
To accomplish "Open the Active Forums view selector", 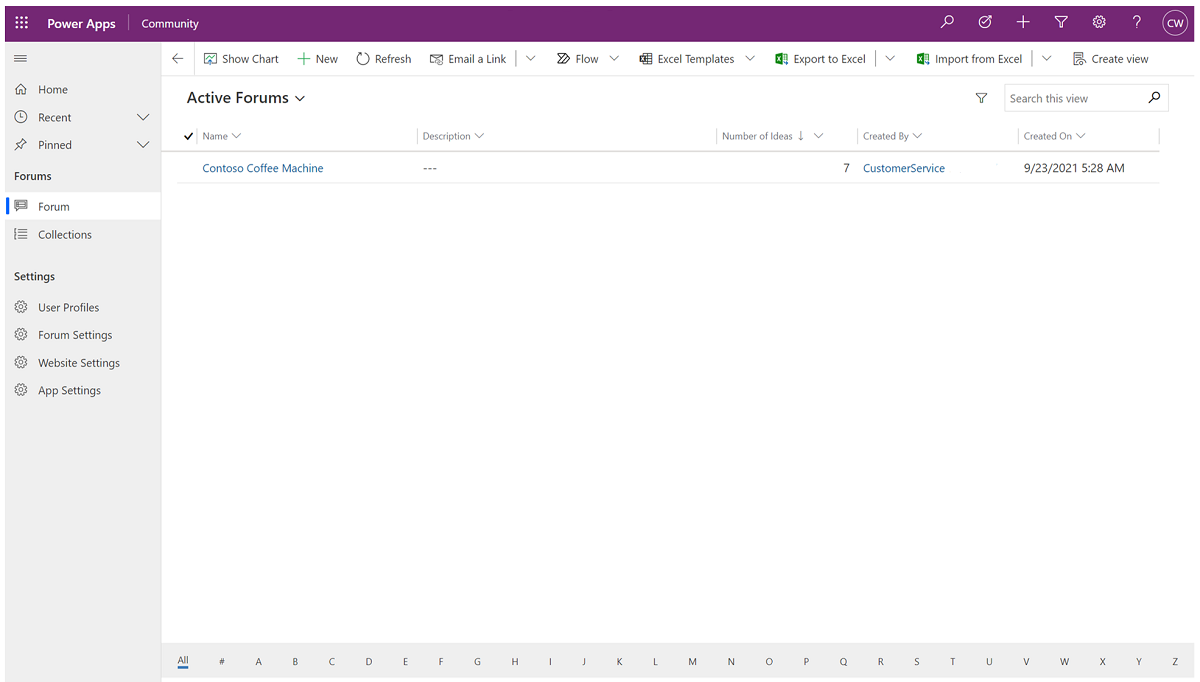I will pyautogui.click(x=246, y=98).
